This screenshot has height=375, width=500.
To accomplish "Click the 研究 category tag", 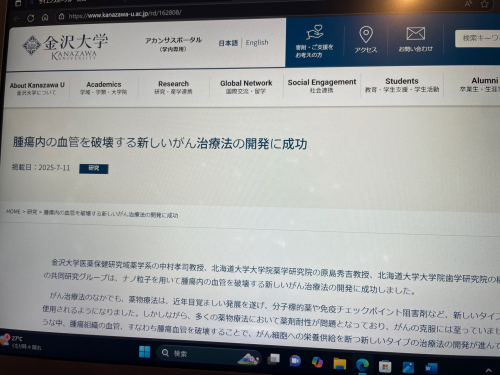I will pyautogui.click(x=94, y=168).
